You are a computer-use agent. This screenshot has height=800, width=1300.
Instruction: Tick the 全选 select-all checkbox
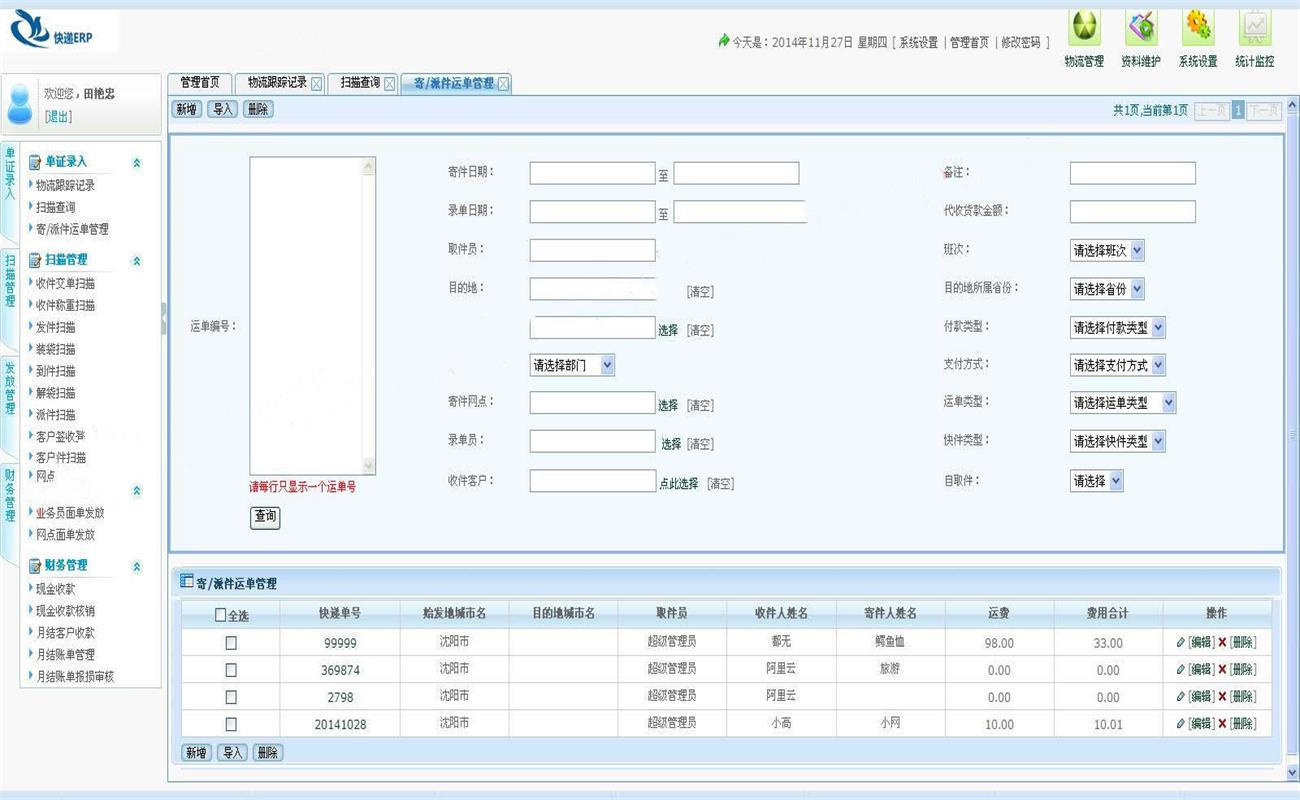(221, 615)
